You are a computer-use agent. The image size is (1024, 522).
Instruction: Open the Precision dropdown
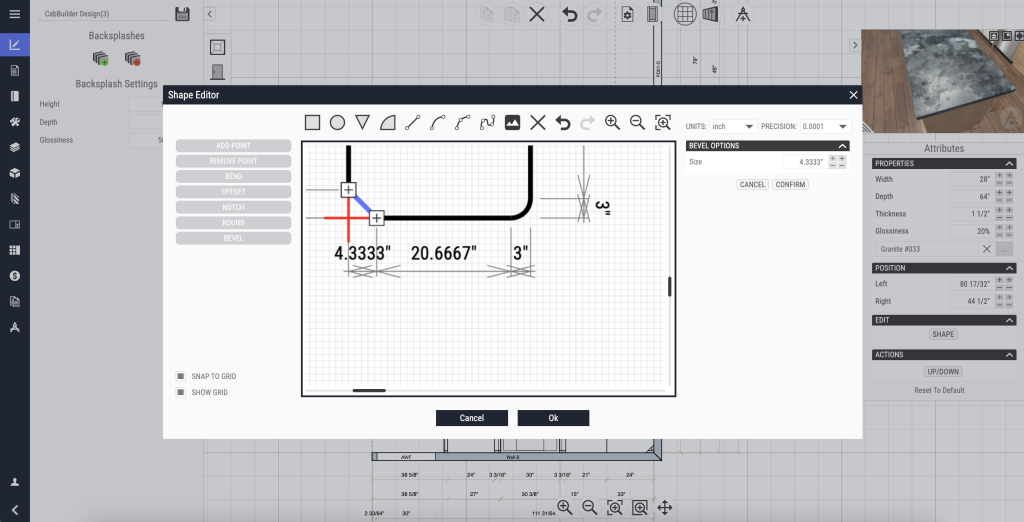point(825,126)
